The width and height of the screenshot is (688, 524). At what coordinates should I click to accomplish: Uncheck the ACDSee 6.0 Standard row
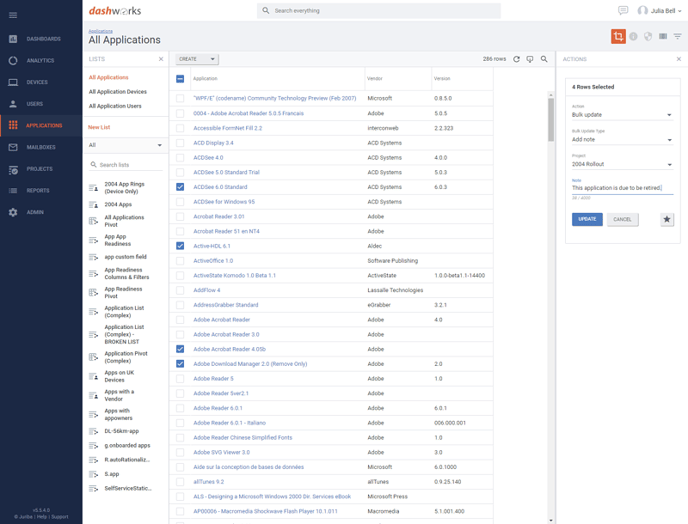click(180, 187)
